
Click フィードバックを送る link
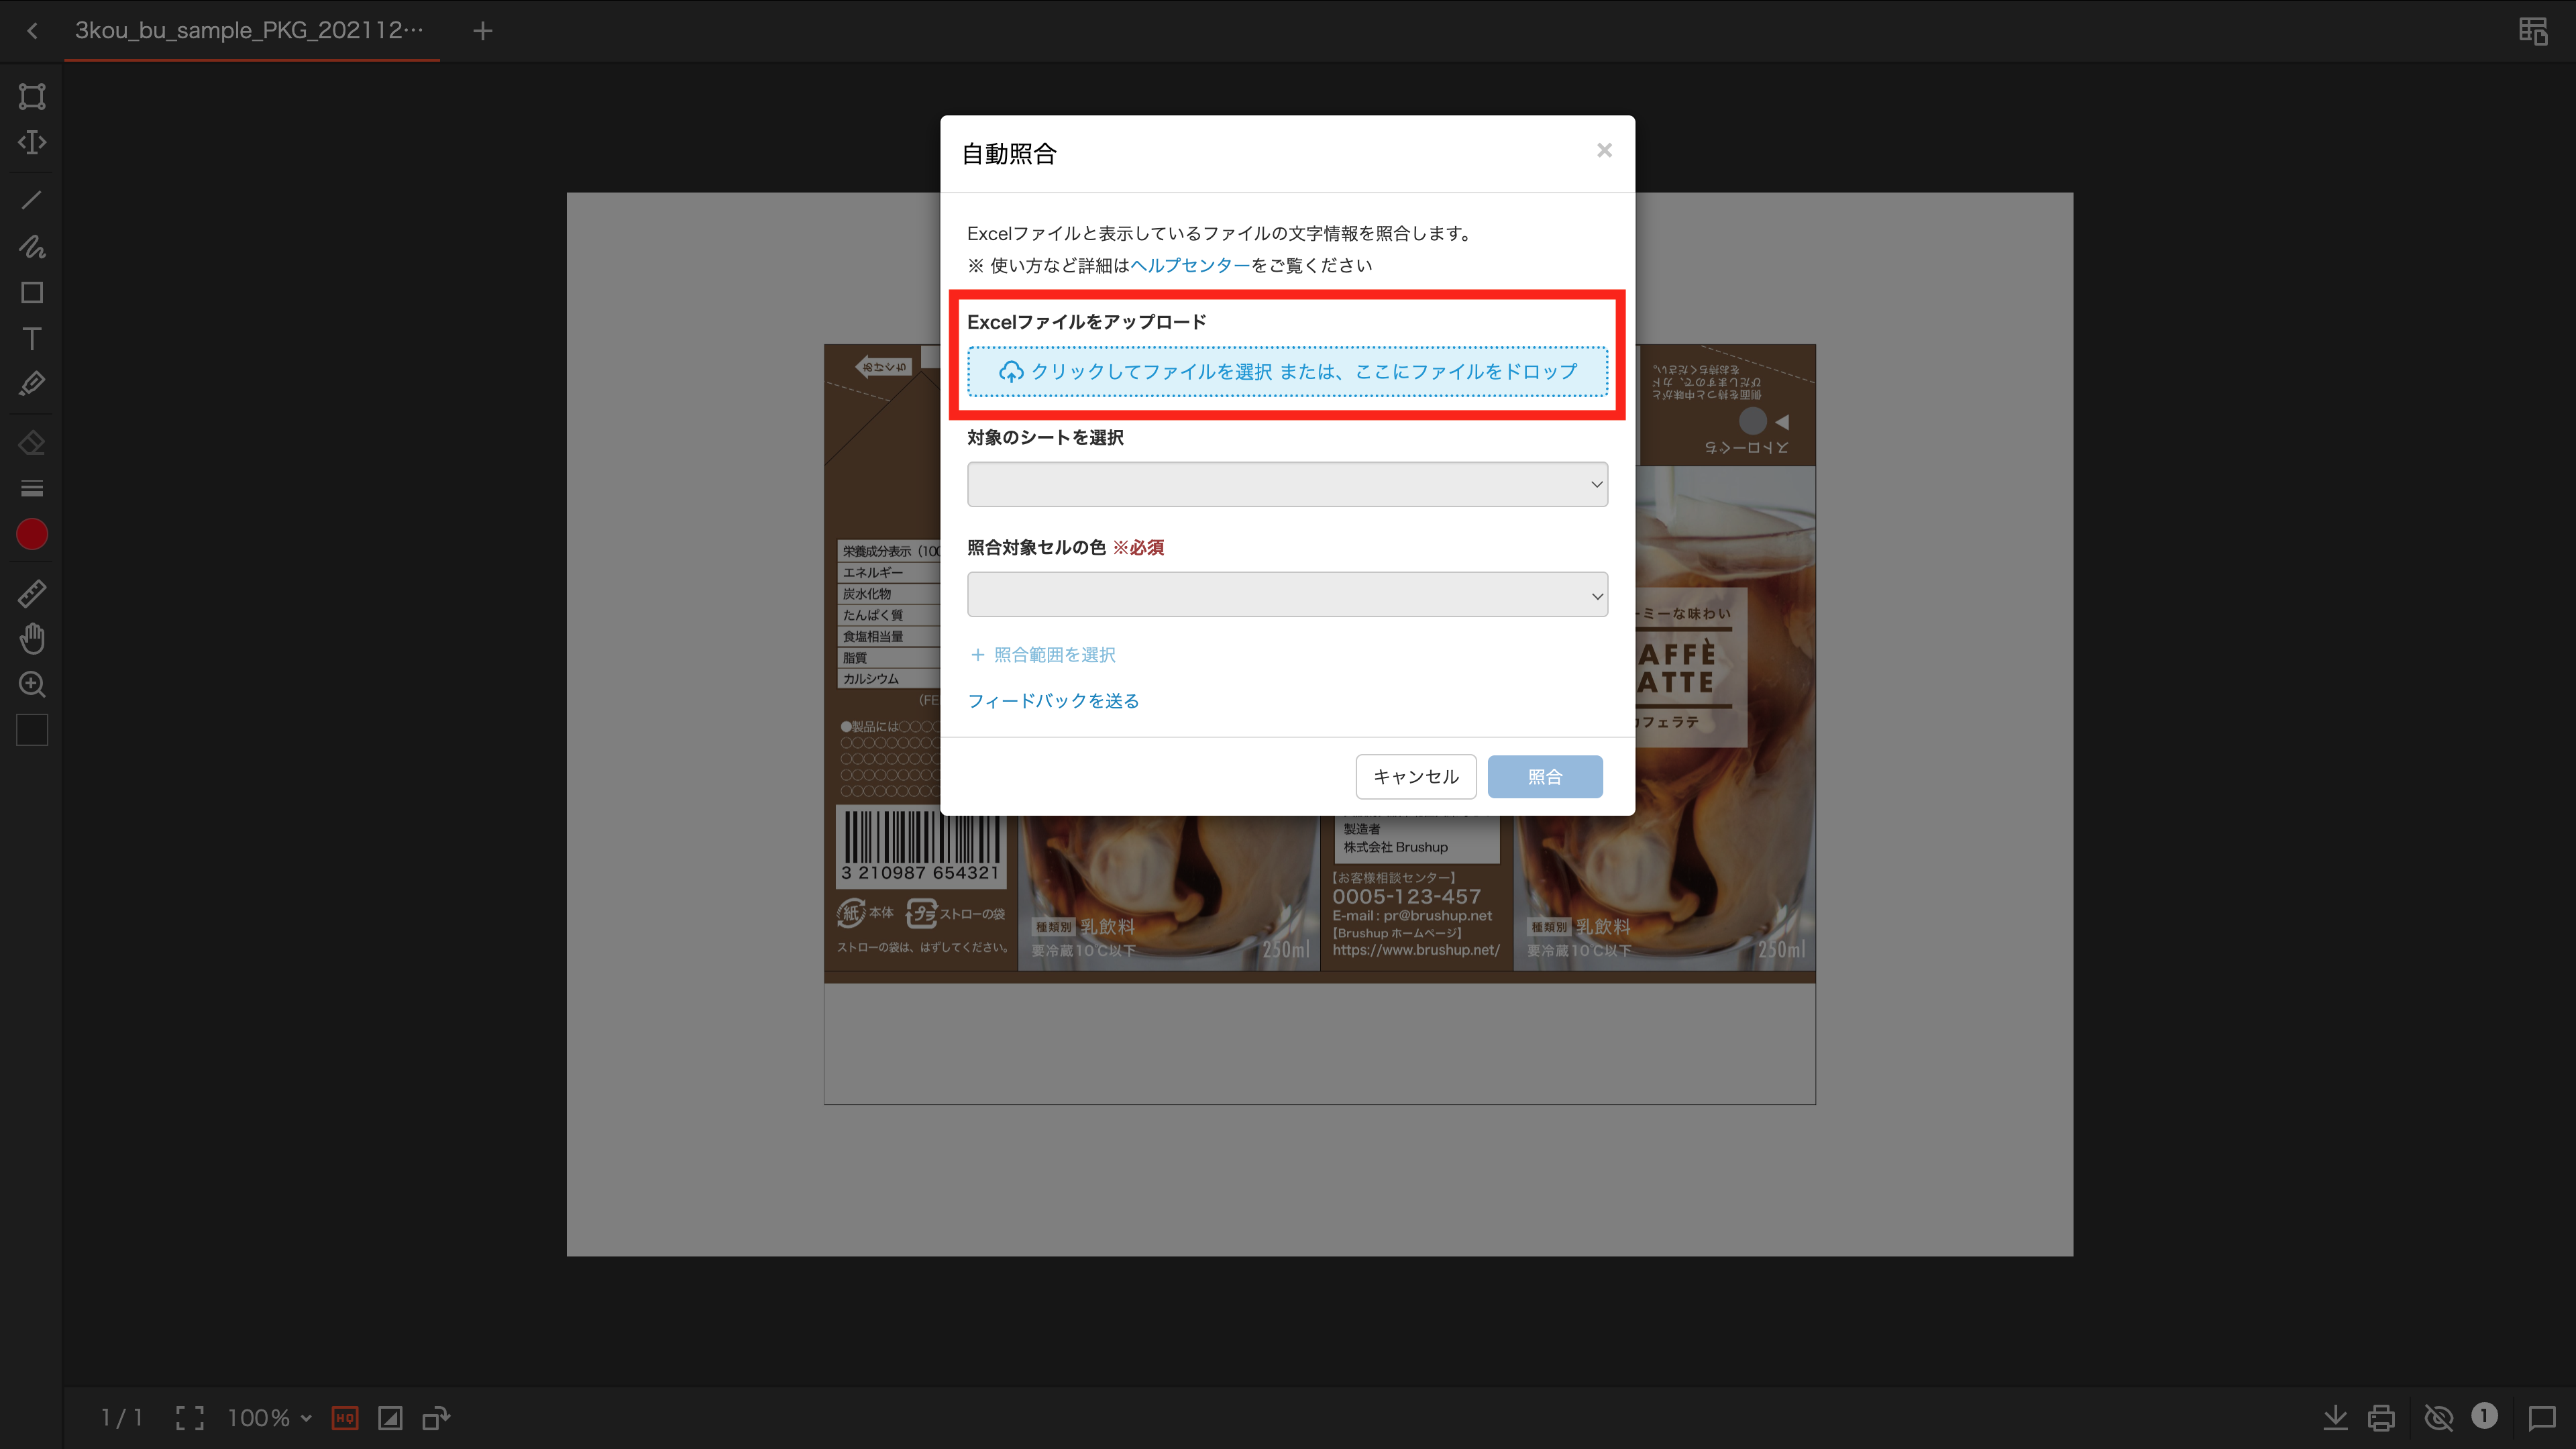(x=1053, y=701)
